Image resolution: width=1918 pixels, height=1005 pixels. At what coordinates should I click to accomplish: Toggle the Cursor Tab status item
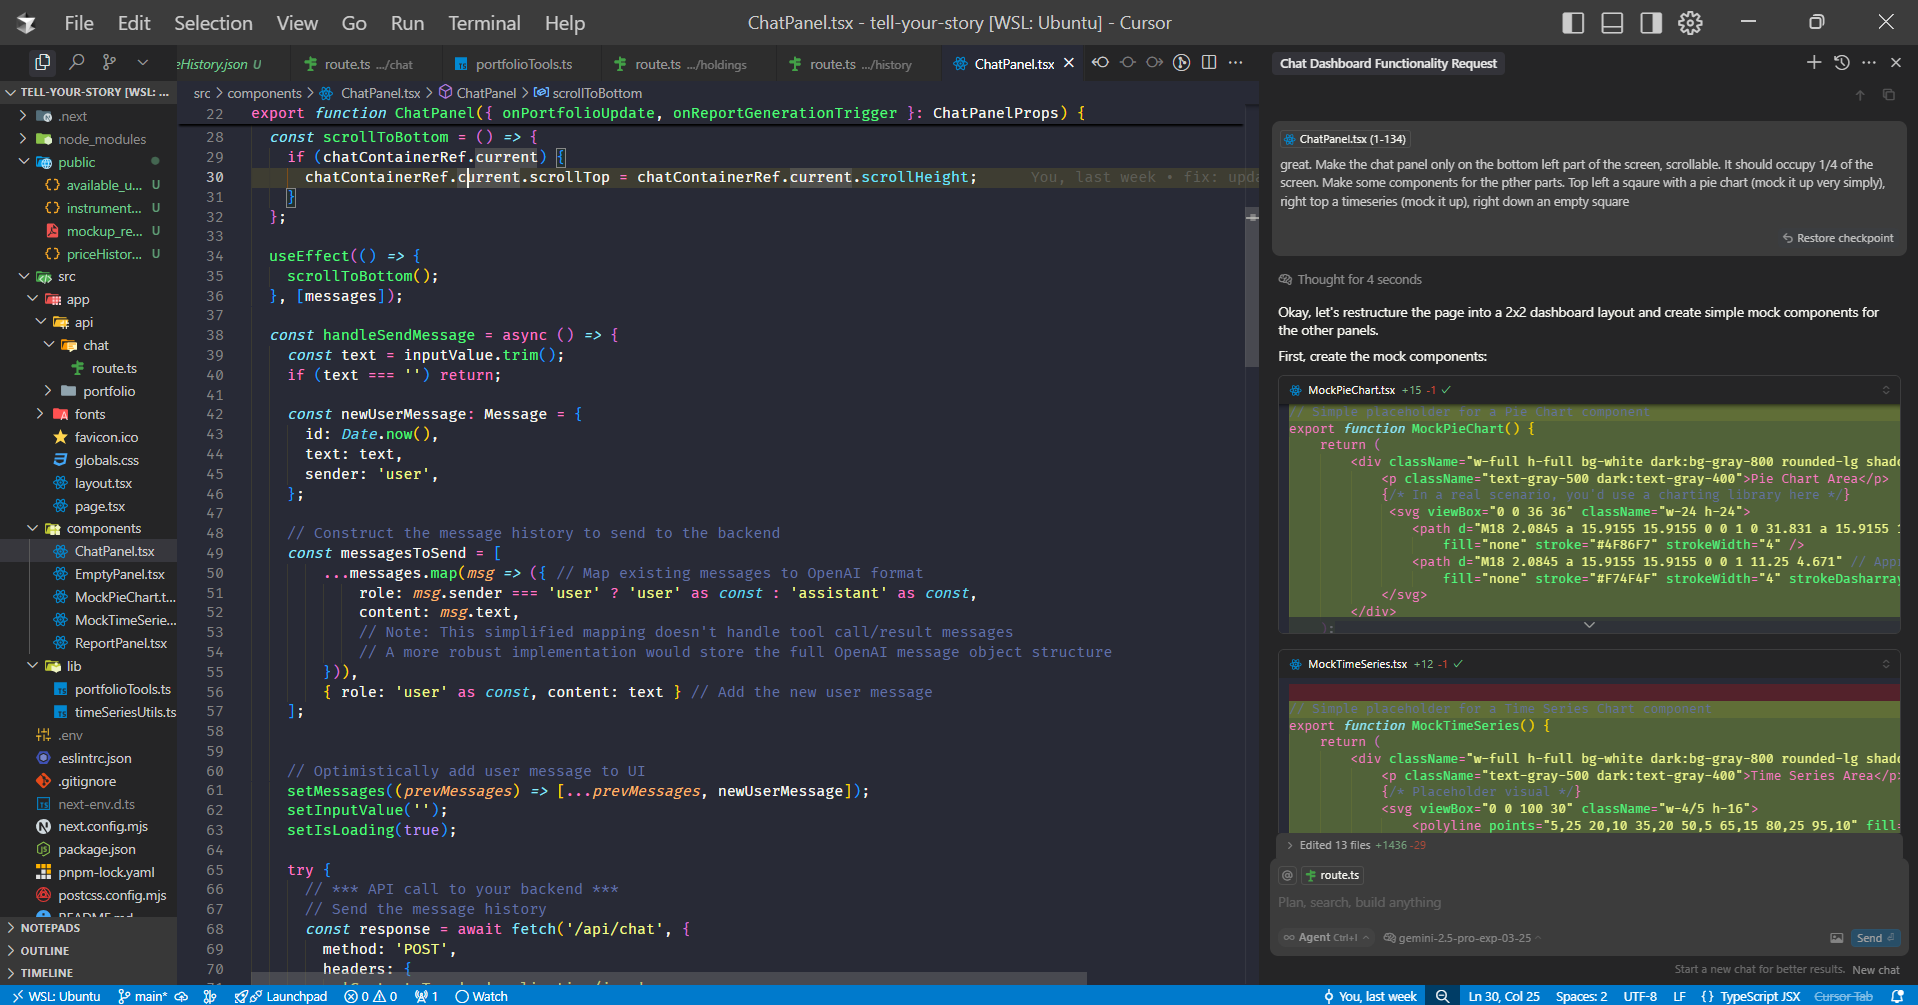click(x=1844, y=996)
